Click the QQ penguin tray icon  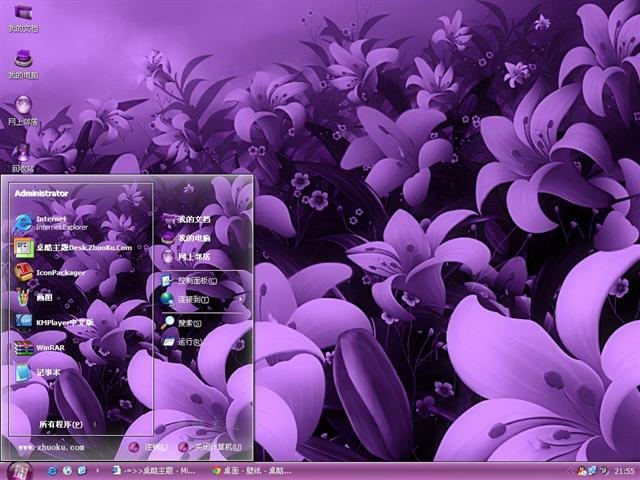pos(582,471)
